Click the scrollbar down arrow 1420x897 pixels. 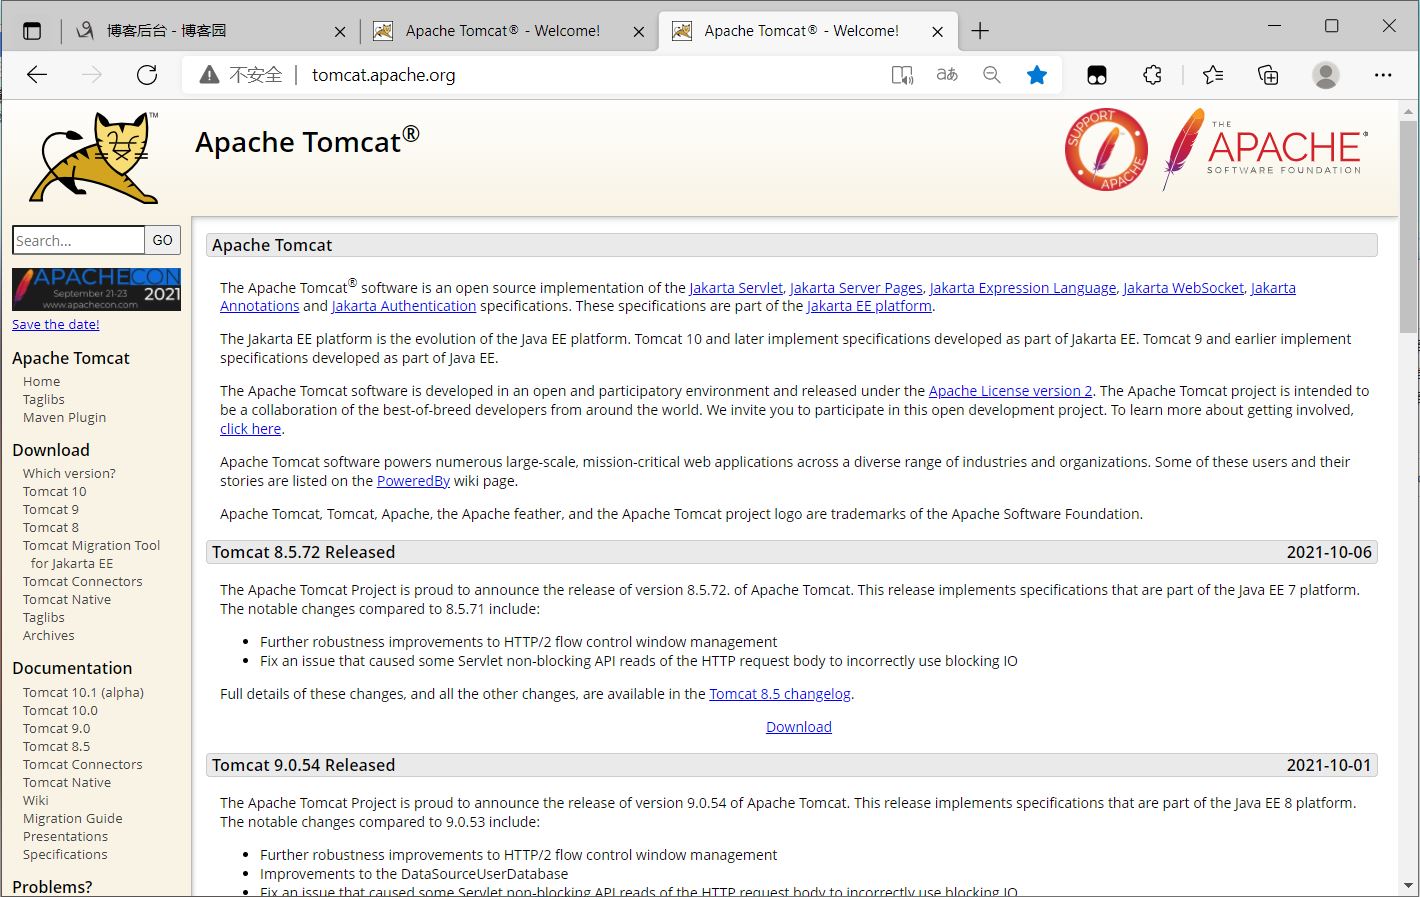[1409, 886]
